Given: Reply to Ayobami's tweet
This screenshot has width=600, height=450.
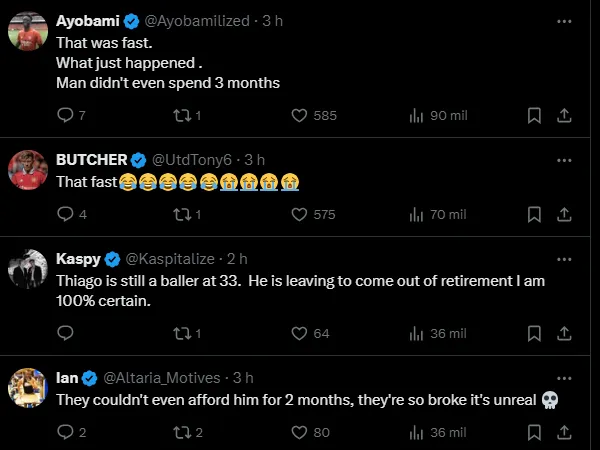Looking at the screenshot, I should (x=66, y=116).
